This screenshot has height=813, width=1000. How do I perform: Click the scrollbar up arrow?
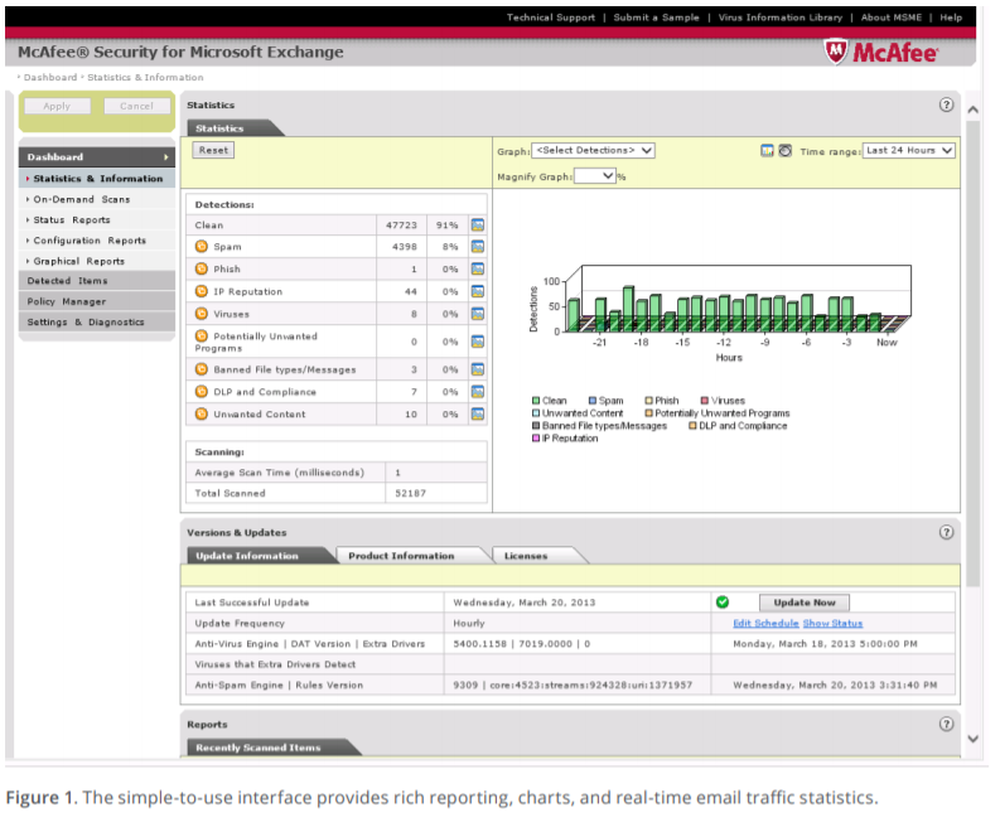[x=973, y=110]
